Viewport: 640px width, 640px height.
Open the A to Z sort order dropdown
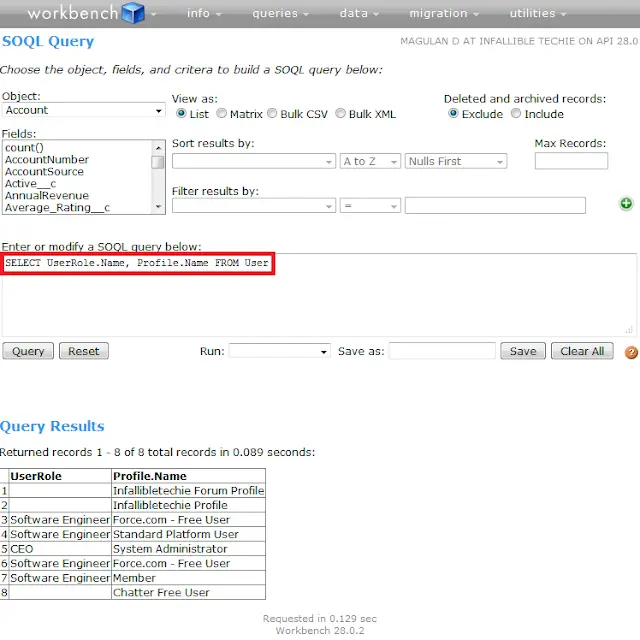370,161
